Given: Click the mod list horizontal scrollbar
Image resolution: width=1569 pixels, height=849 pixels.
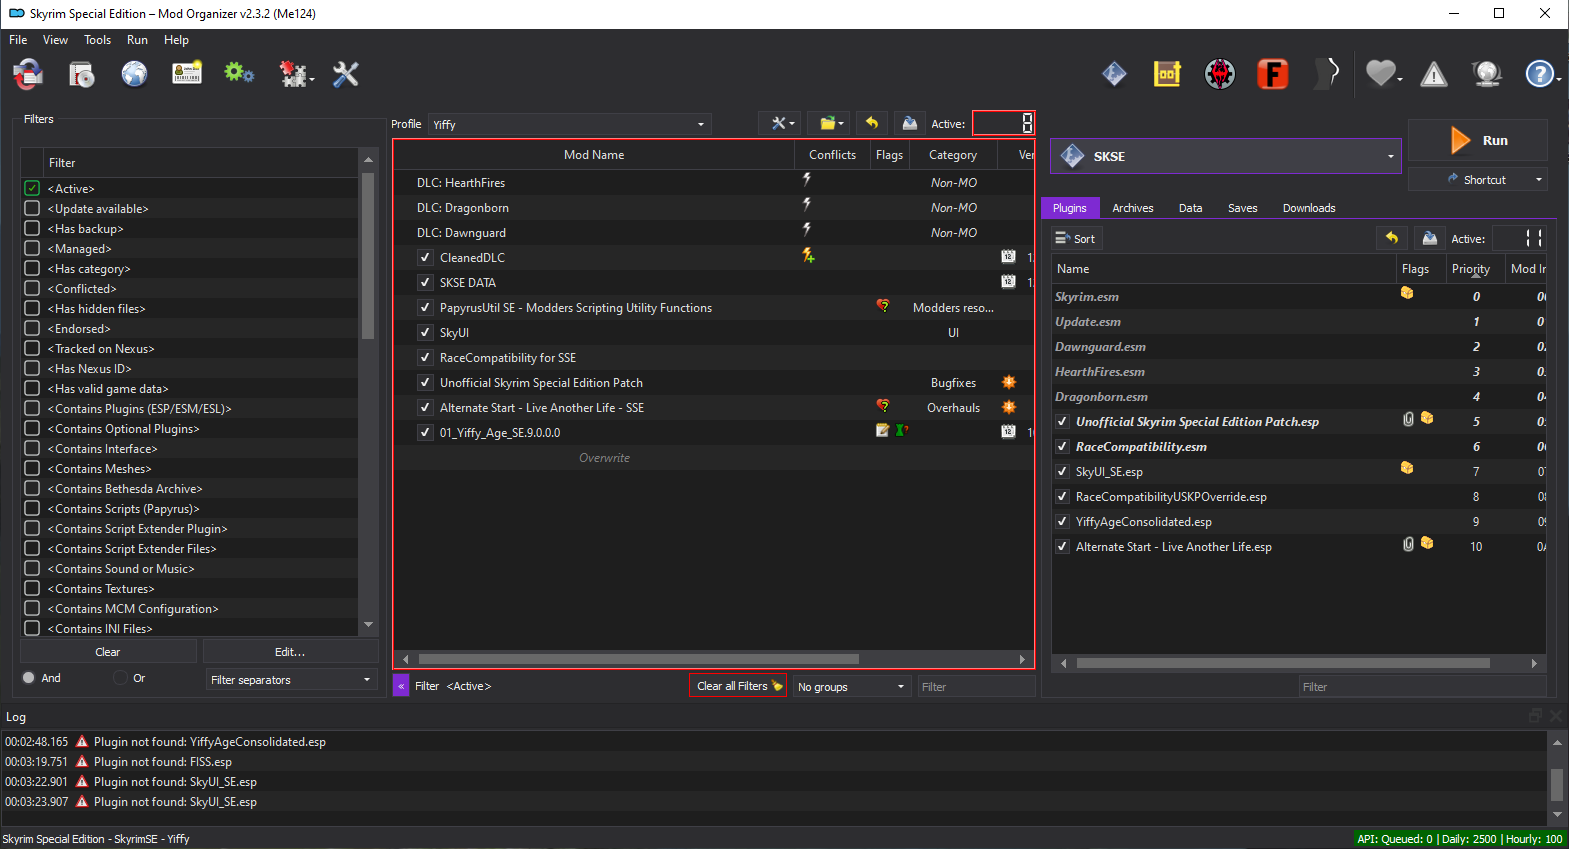Looking at the screenshot, I should pos(638,659).
